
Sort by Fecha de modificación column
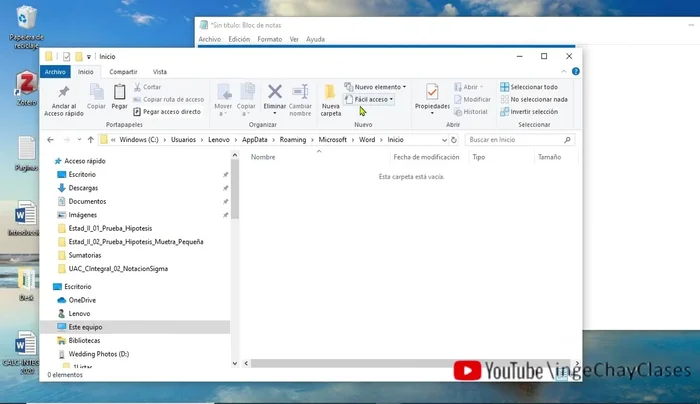click(426, 157)
